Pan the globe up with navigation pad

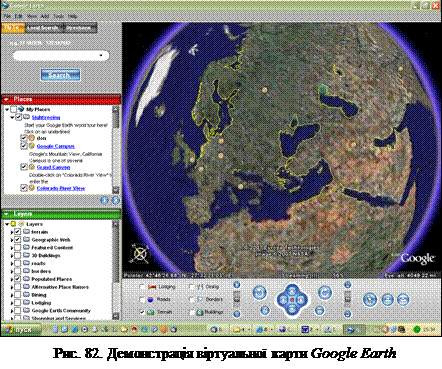(x=292, y=291)
